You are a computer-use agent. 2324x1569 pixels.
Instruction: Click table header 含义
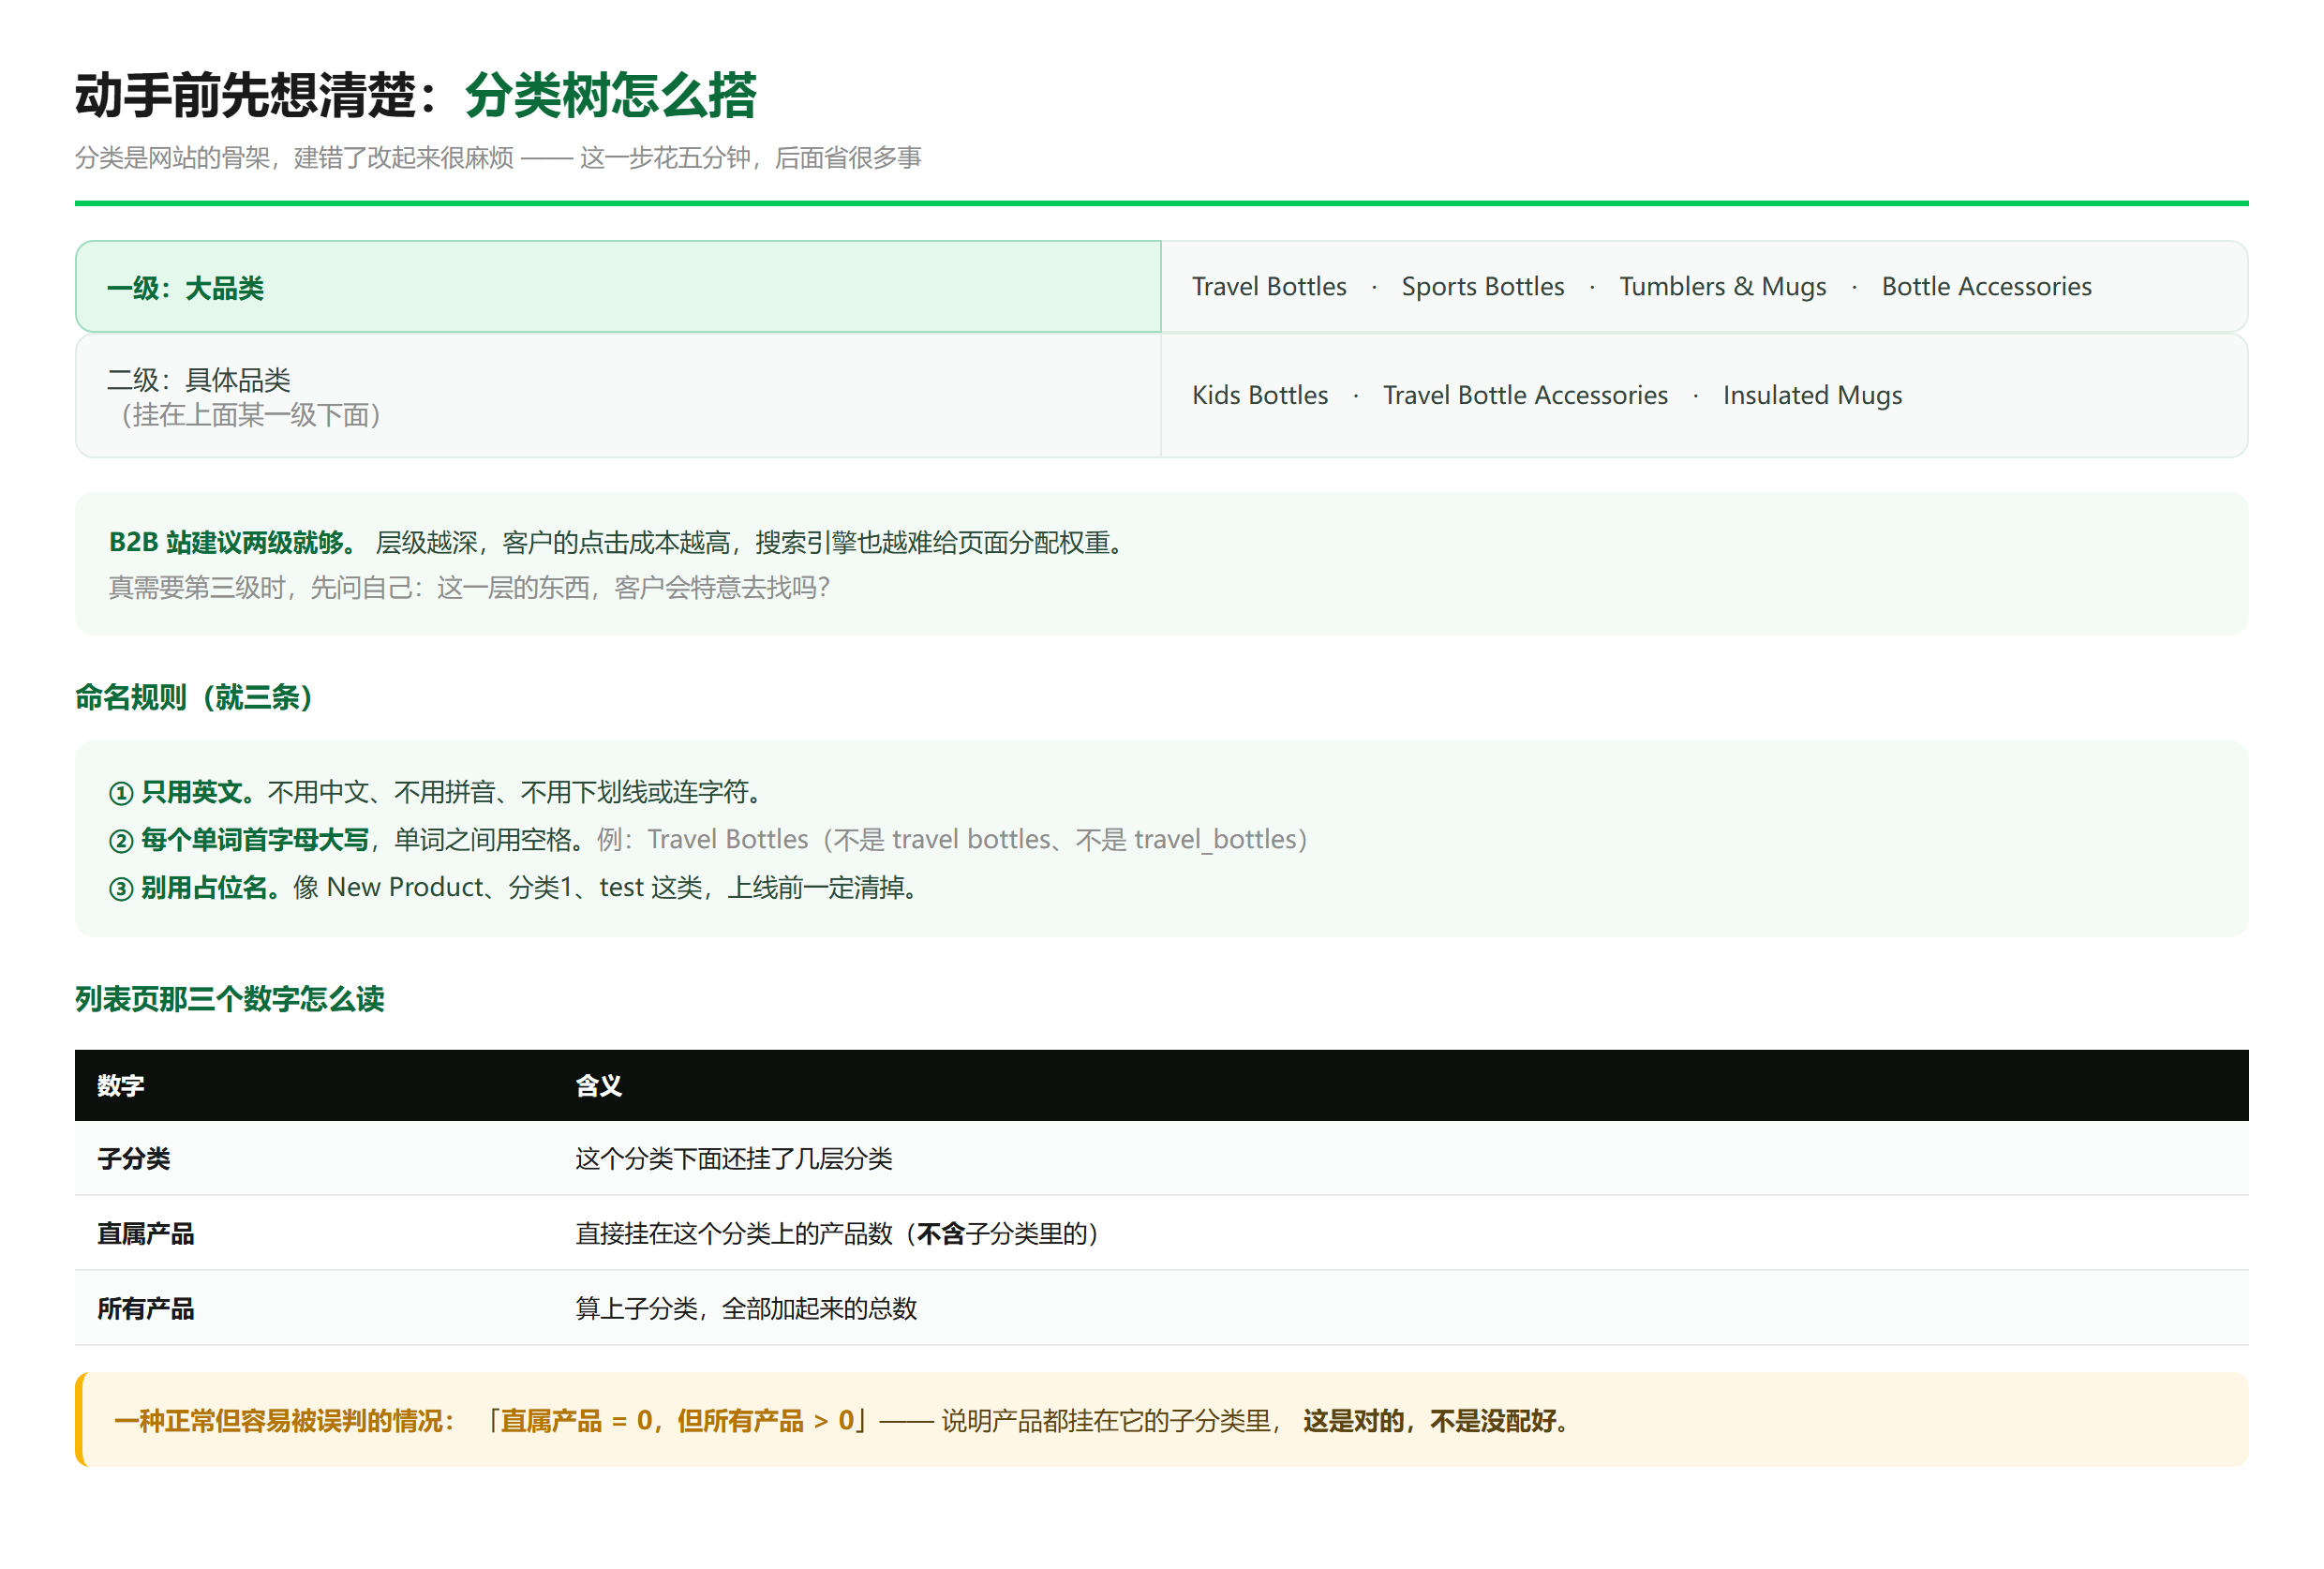coord(599,1086)
